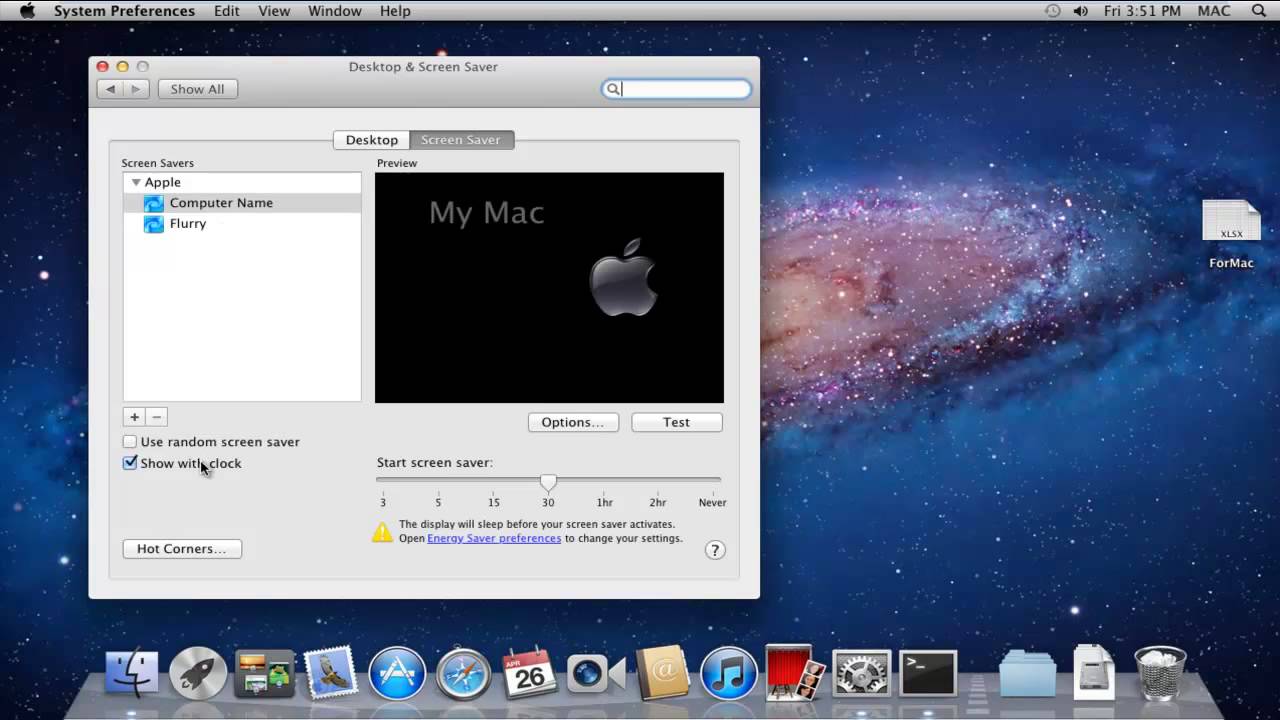Image resolution: width=1280 pixels, height=720 pixels.
Task: Go back with the left arrow button
Action: coord(110,89)
